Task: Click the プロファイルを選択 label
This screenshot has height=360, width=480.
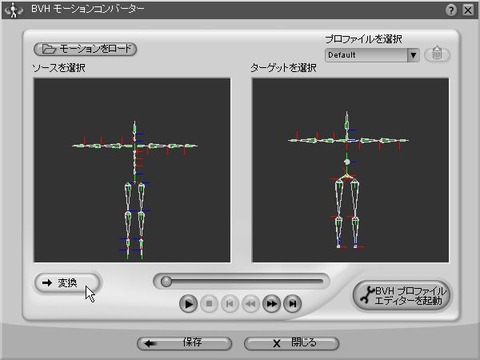Action: click(363, 39)
